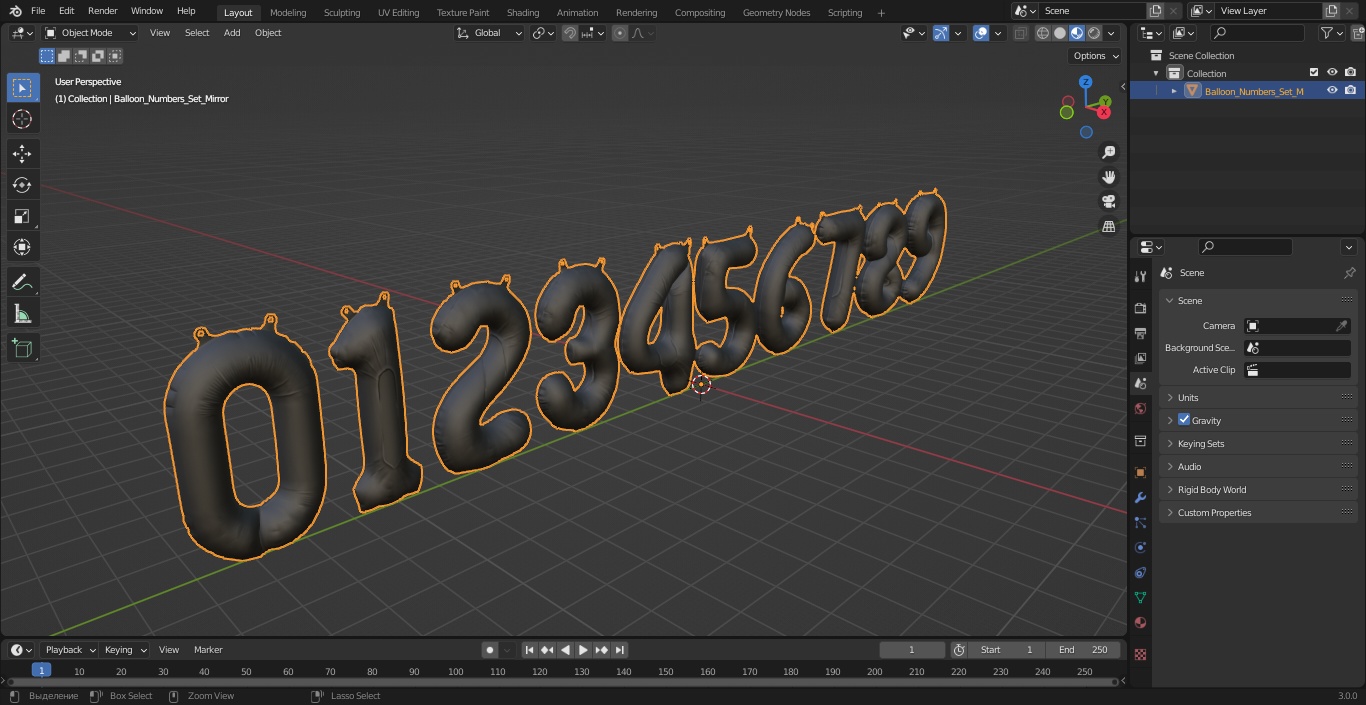Jump to start frame
The height and width of the screenshot is (705, 1366).
[x=530, y=650]
